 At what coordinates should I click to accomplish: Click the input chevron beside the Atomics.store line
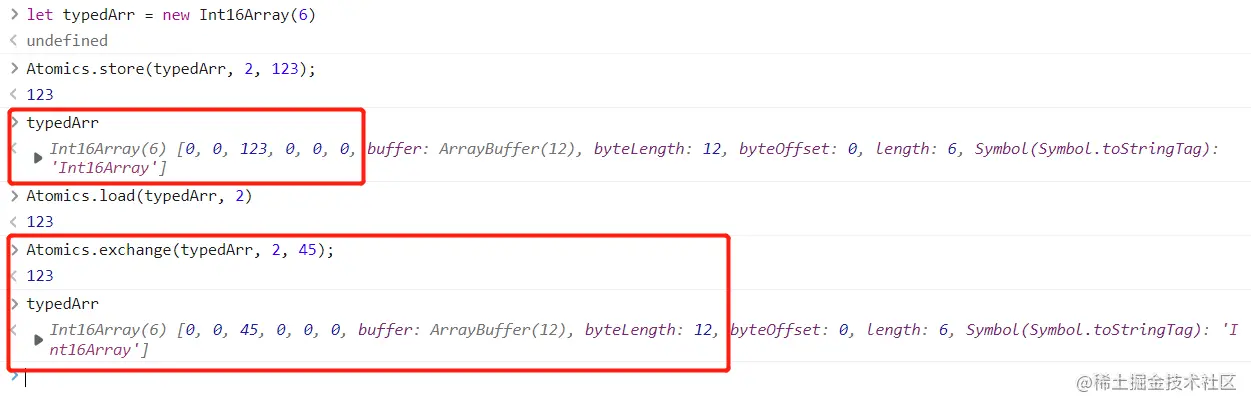[x=14, y=69]
